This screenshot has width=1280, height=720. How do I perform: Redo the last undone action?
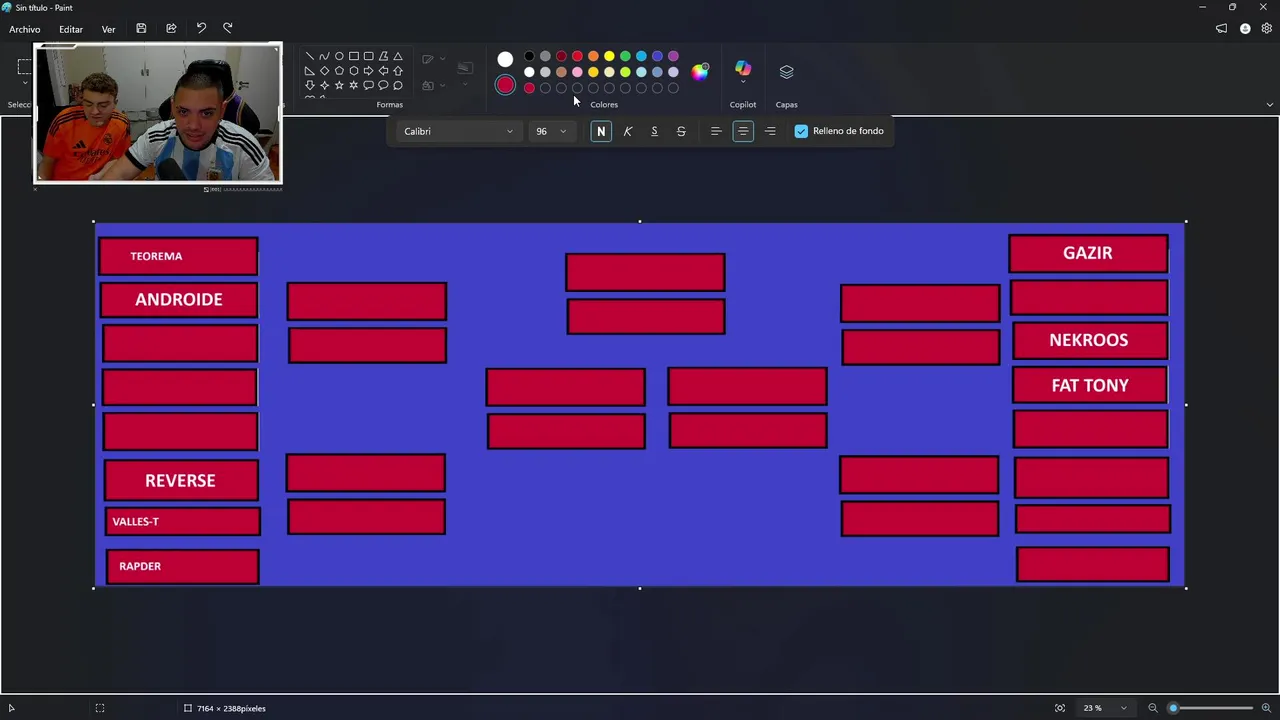[x=228, y=29]
